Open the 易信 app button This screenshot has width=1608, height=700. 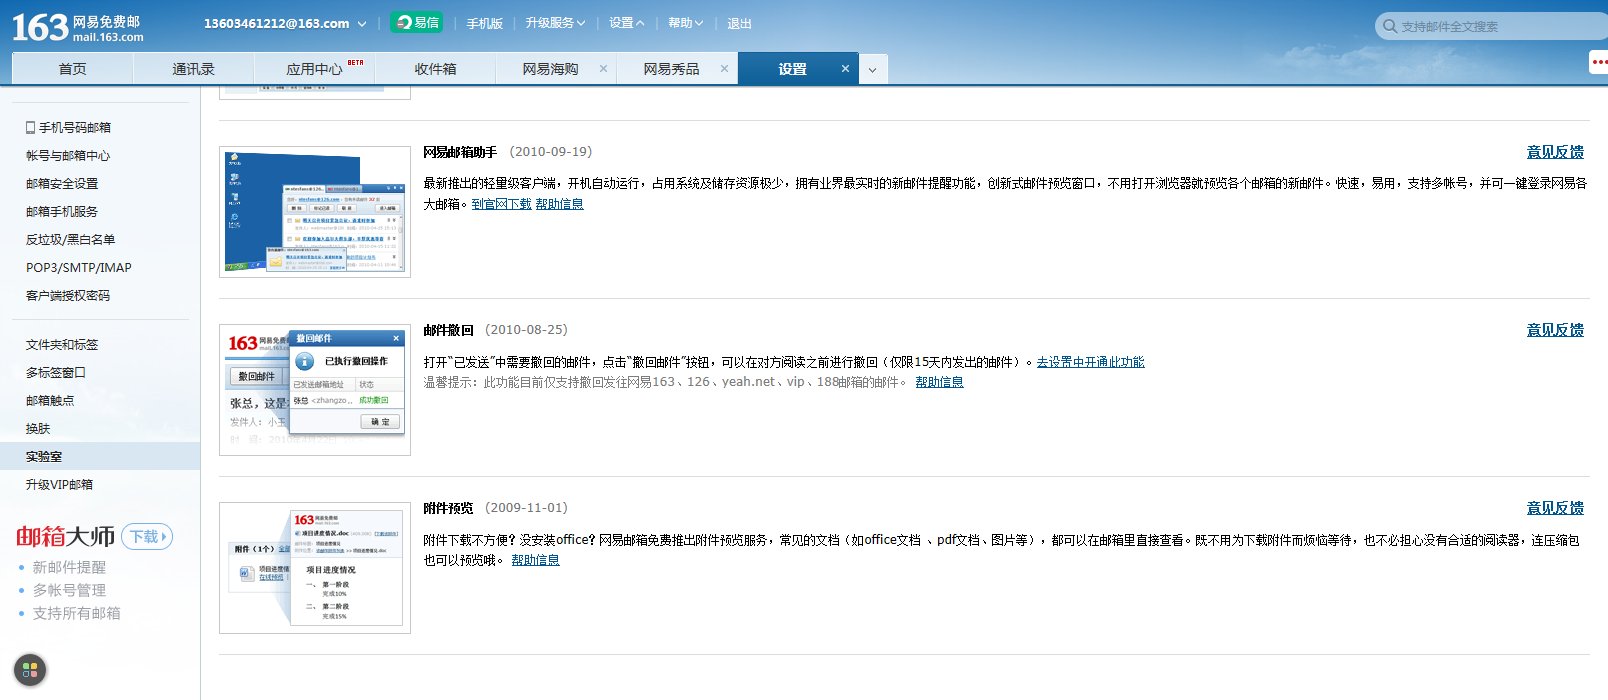[x=417, y=22]
